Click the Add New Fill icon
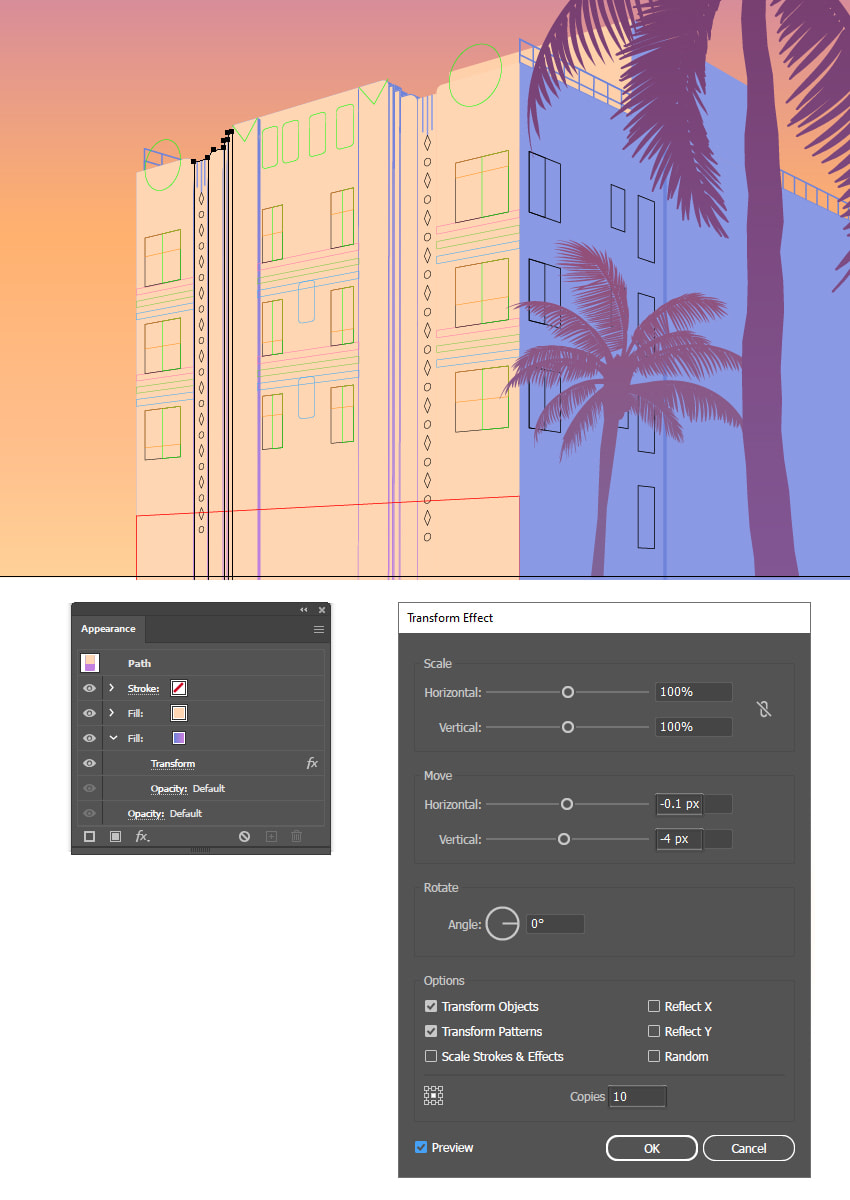The height and width of the screenshot is (1200, 850). click(x=114, y=836)
